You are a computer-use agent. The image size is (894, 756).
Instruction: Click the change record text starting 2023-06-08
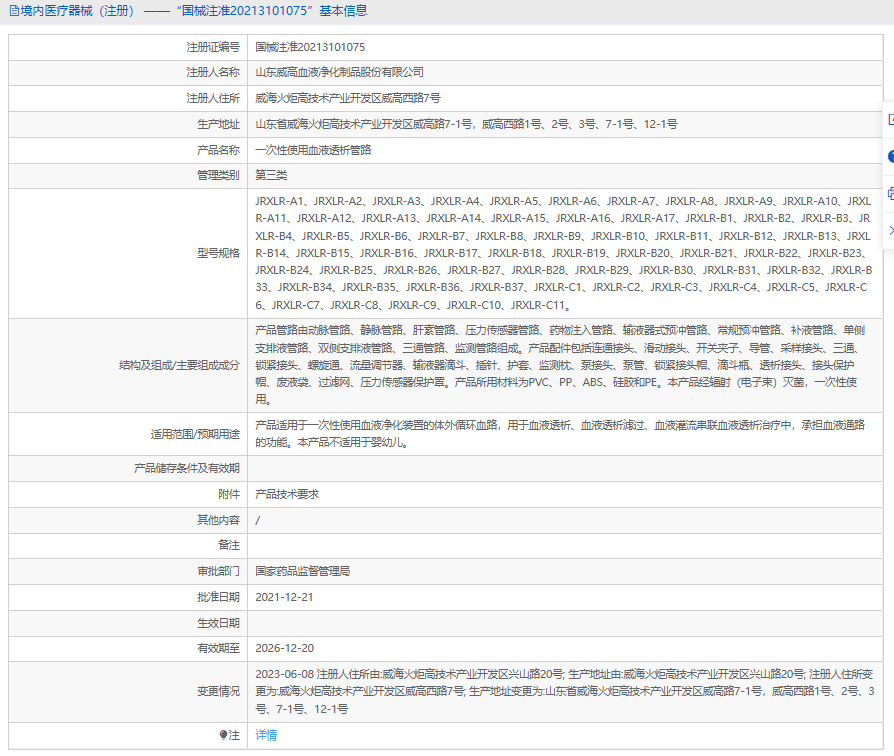click(x=564, y=692)
